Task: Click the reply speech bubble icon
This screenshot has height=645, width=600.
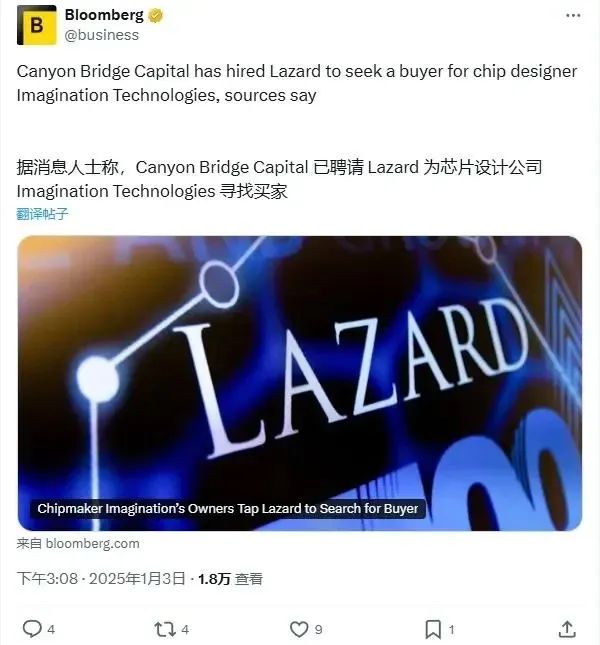Action: pyautogui.click(x=32, y=629)
